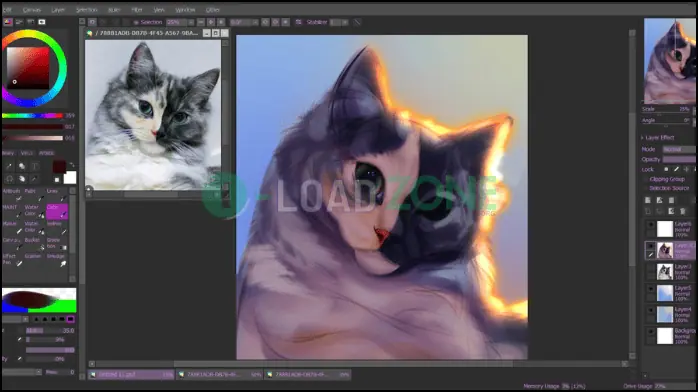The image size is (698, 392).
Task: Open the Filter menu
Action: (x=137, y=9)
